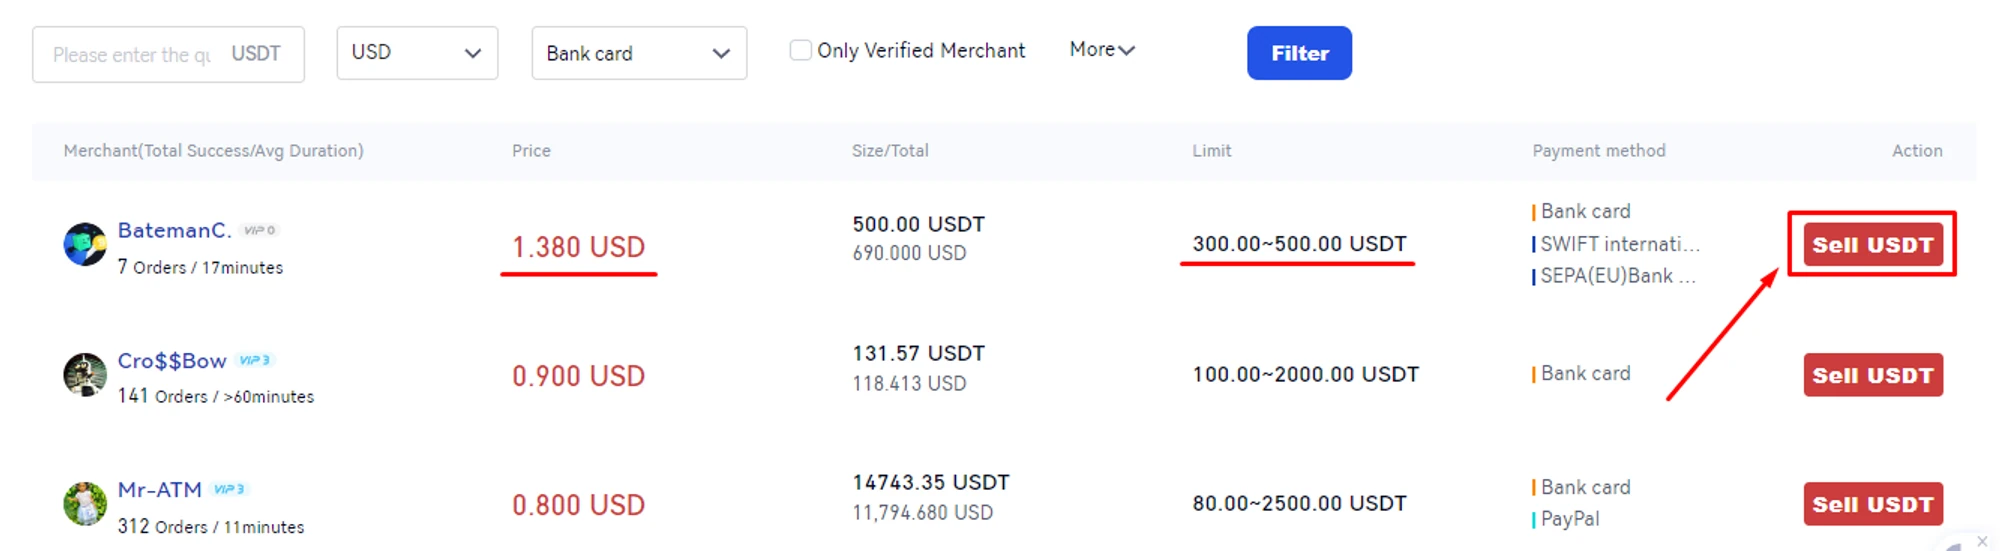Click Sell USDT for Cro$$Bow offer
This screenshot has width=2000, height=551.
pos(1872,375)
